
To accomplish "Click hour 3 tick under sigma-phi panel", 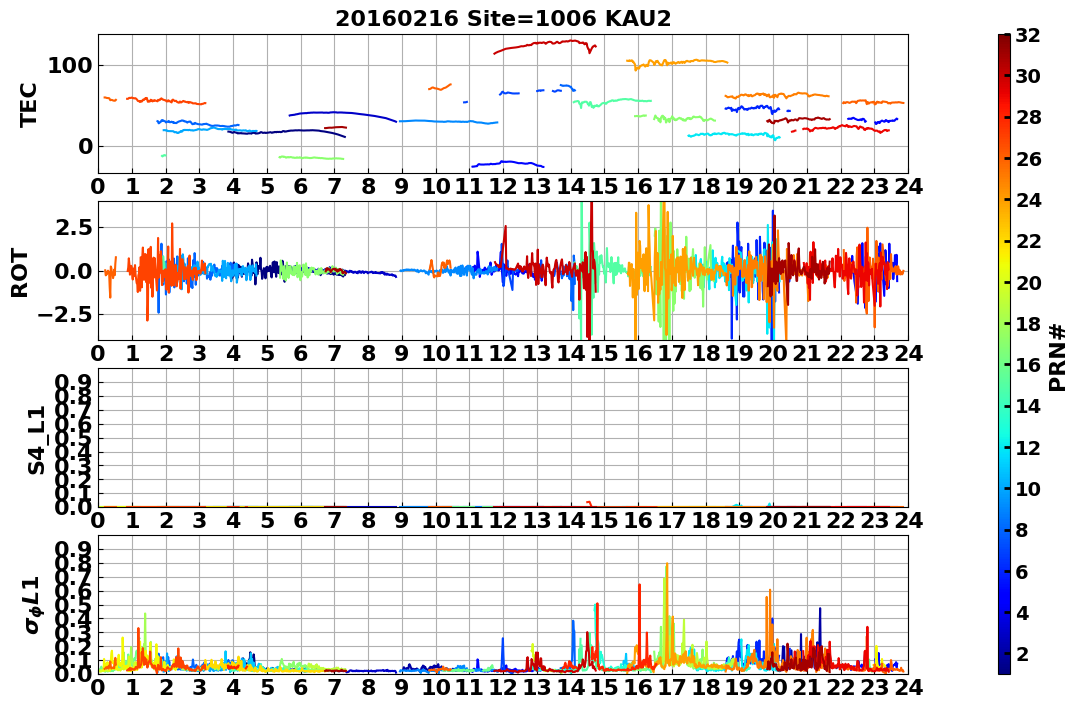I will (200, 687).
